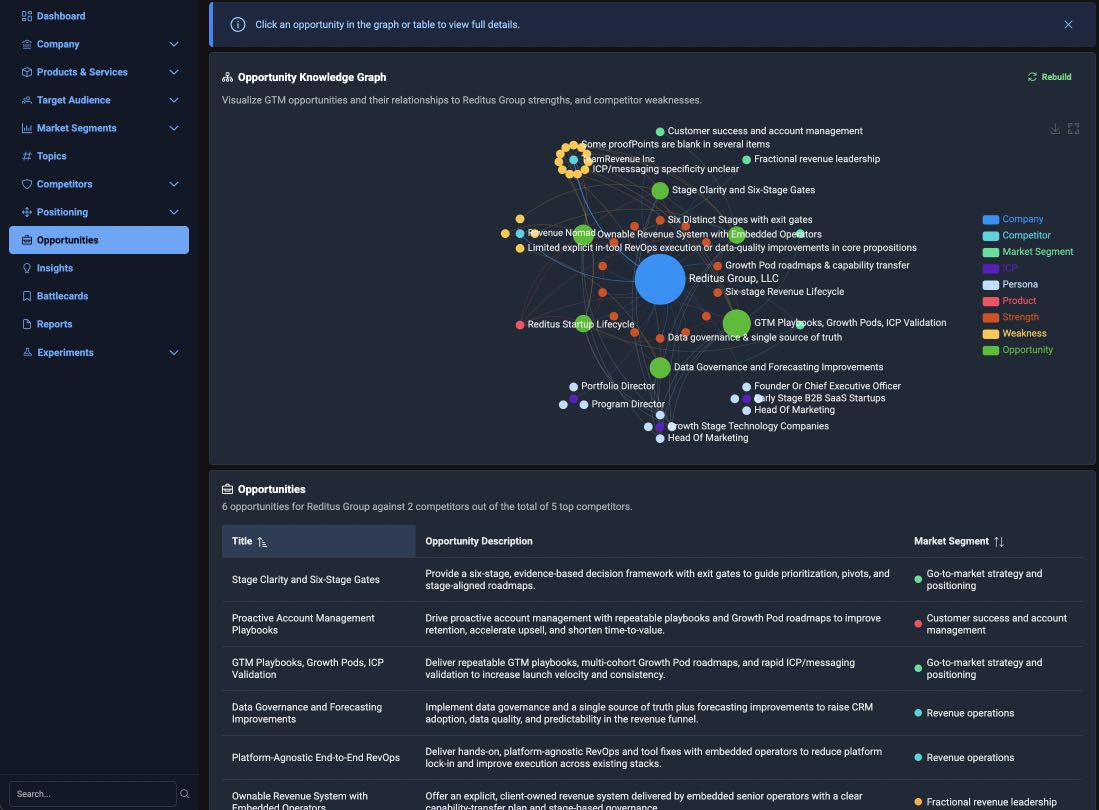This screenshot has height=810, width=1099.
Task: Open Stage Clarity and Six-Stage Gates row
Action: [x=652, y=579]
